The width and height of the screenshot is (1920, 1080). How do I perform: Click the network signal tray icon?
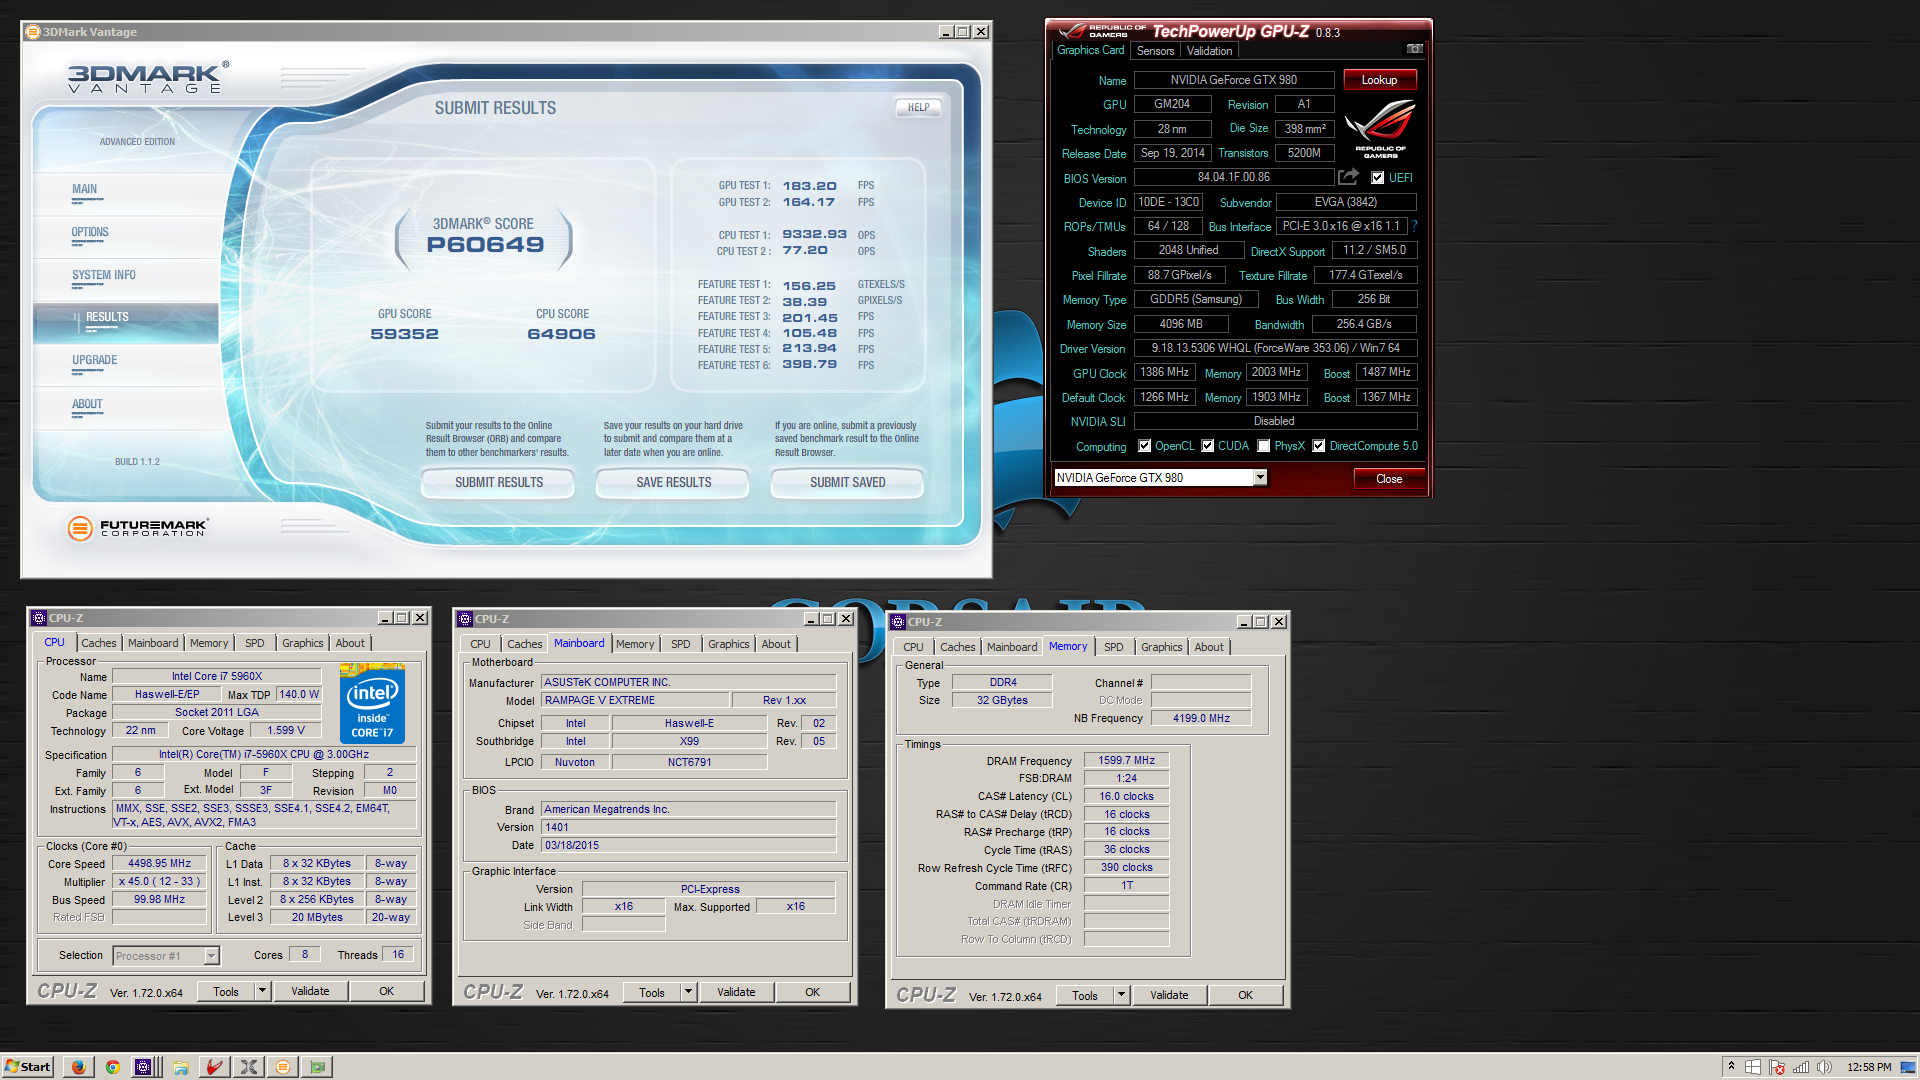click(1801, 1067)
